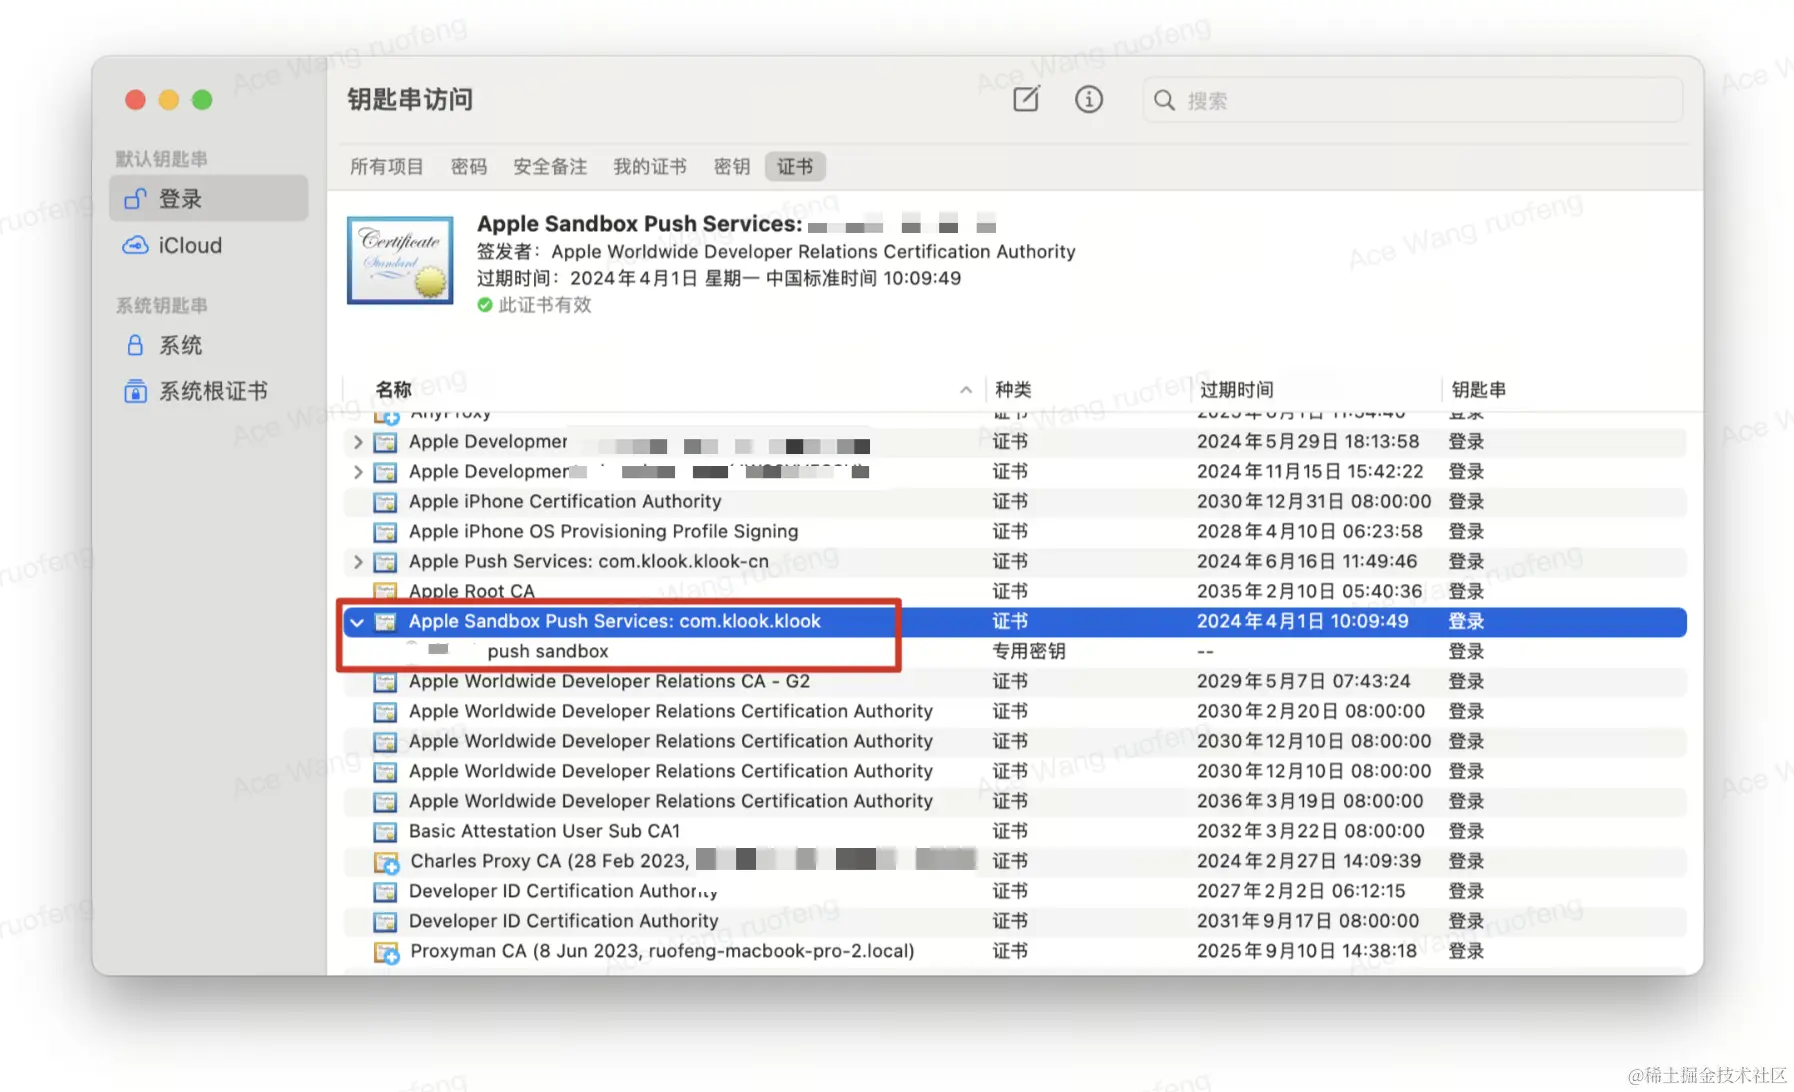Screen dimensions: 1794x1092
Task: Select the Charles Proxy CA row
Action: click(1015, 862)
